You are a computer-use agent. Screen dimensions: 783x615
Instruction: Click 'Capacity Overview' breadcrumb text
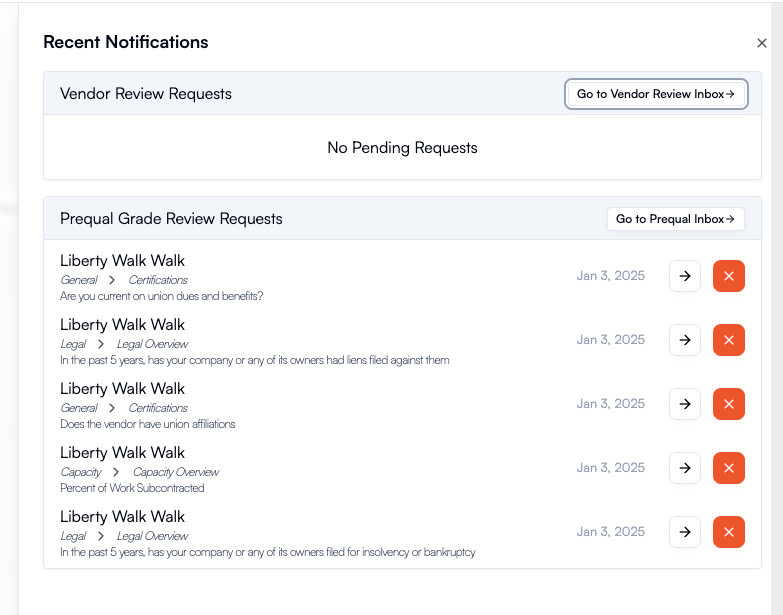pos(176,472)
